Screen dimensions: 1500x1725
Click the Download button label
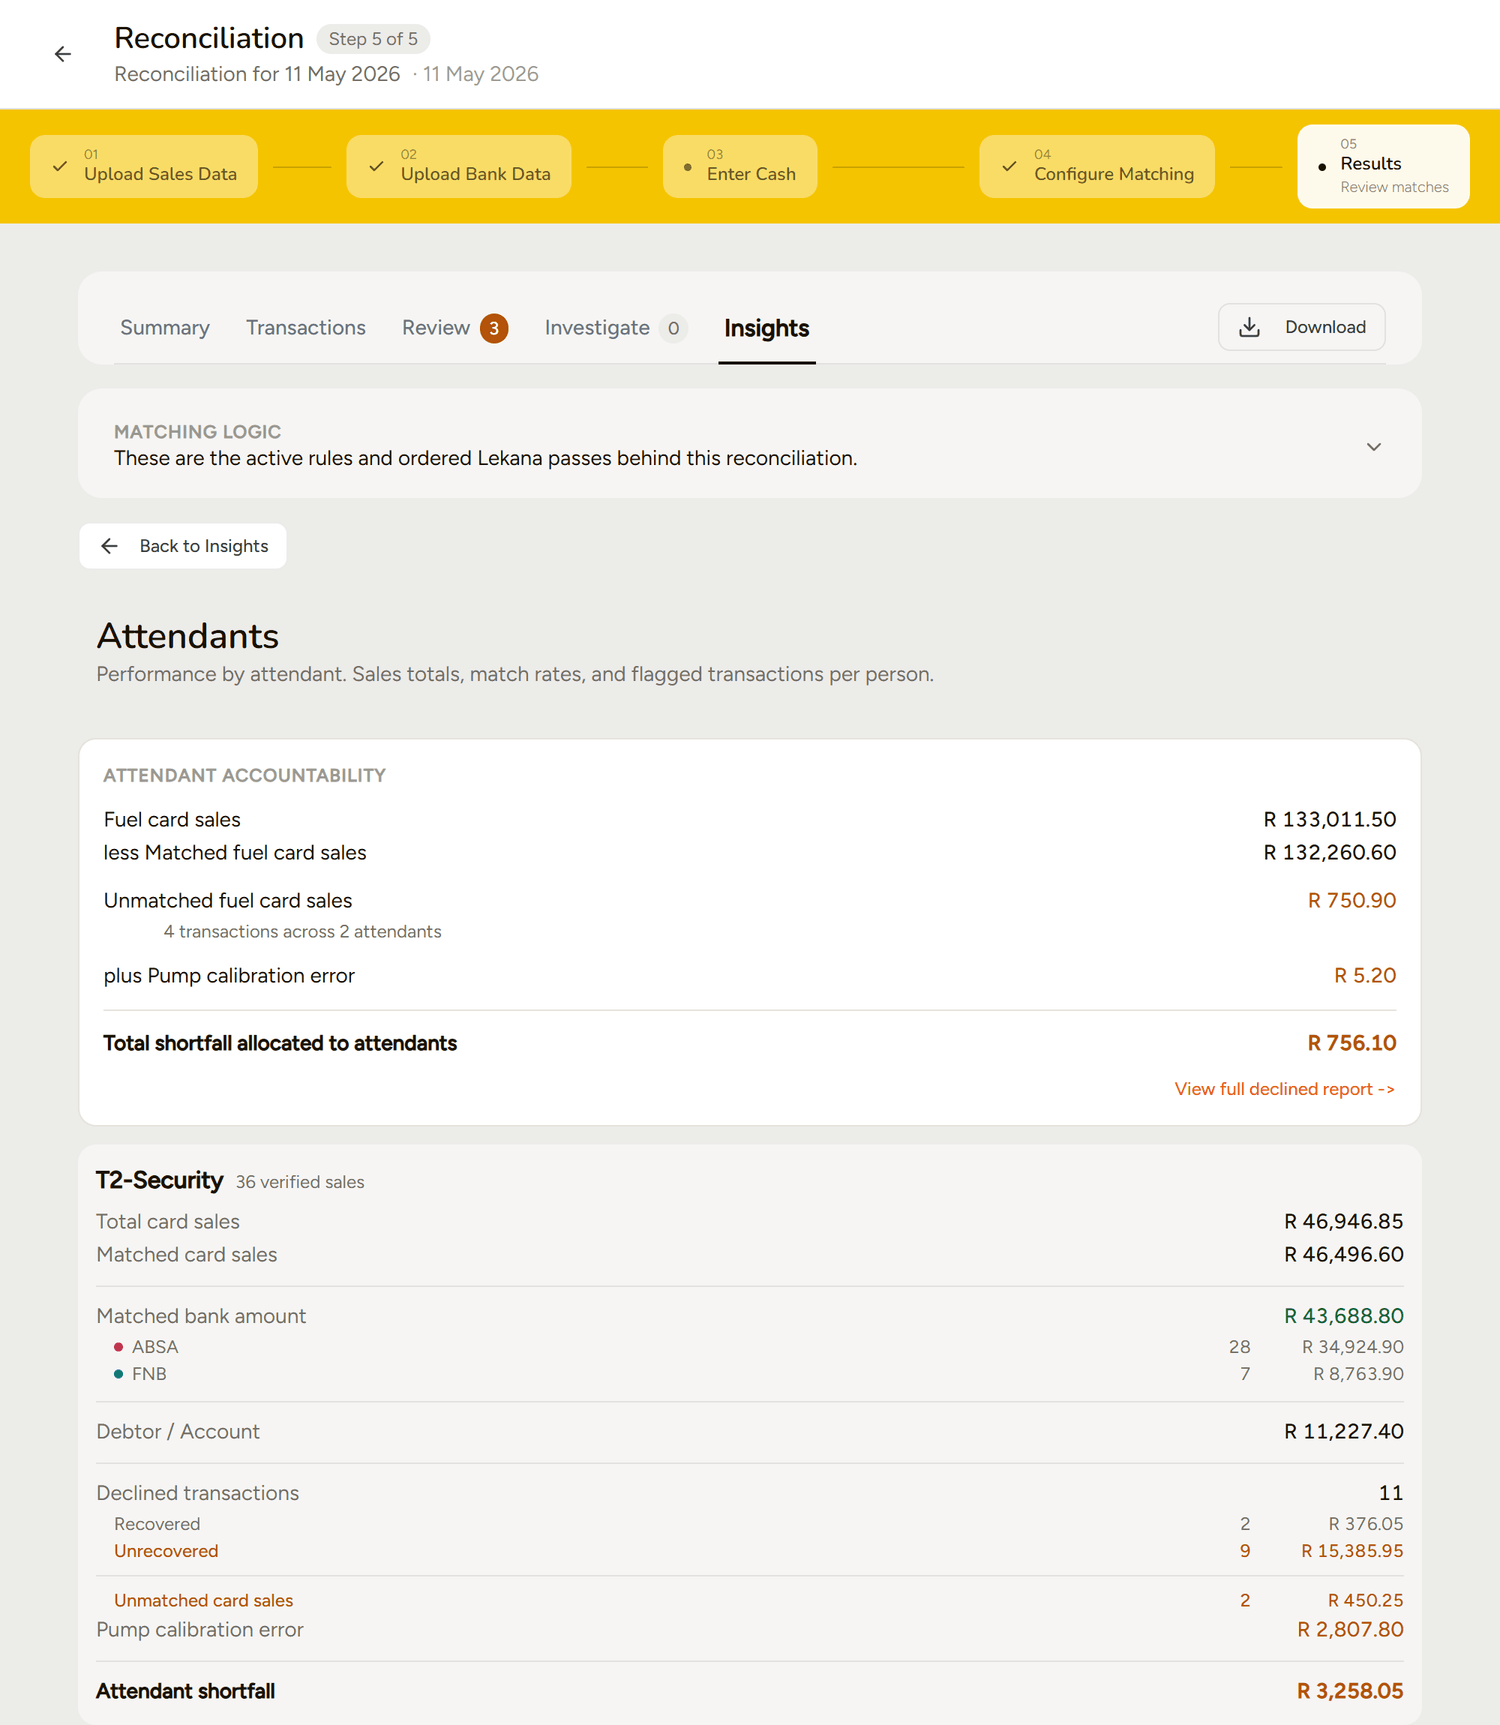click(x=1325, y=327)
